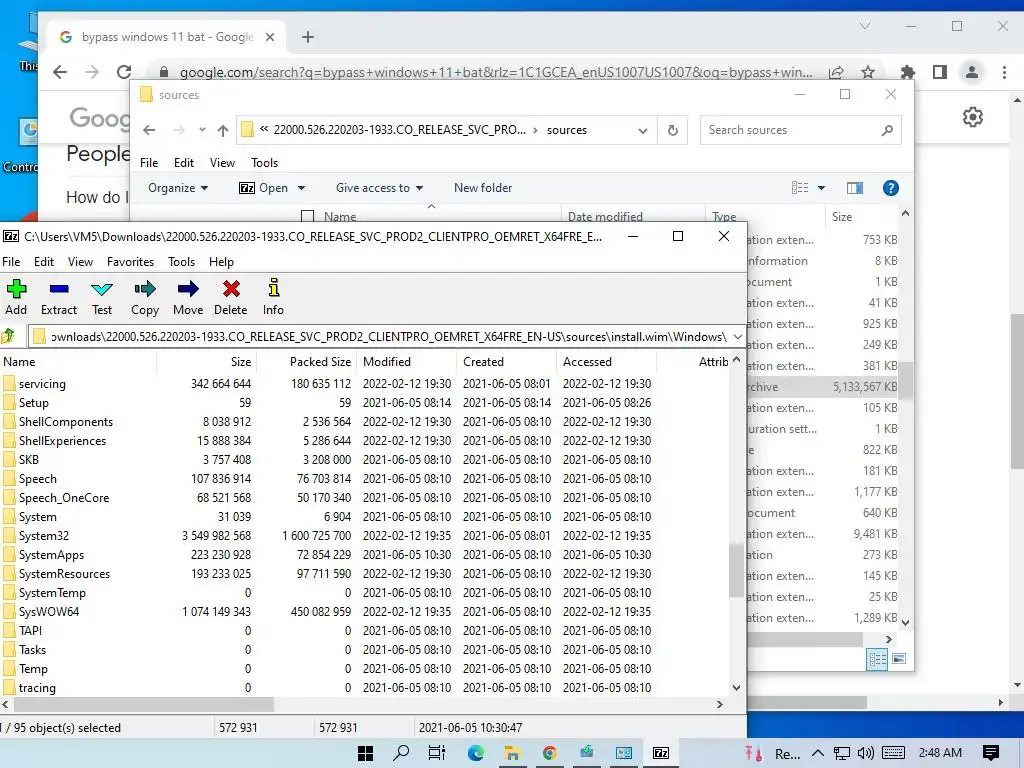Bookmark this page with the star icon
The height and width of the screenshot is (768, 1024).
[867, 72]
